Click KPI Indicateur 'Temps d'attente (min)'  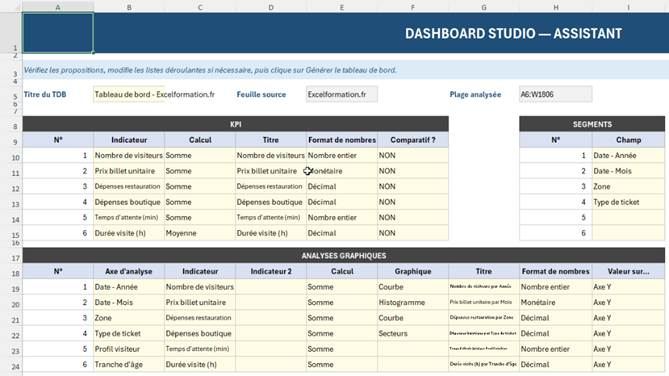point(129,218)
